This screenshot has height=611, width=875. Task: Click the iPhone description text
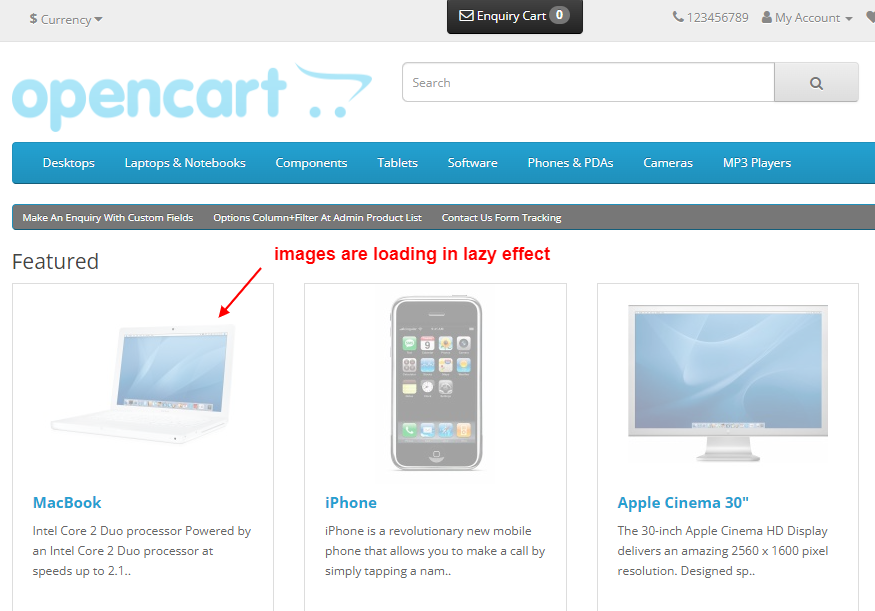click(435, 551)
